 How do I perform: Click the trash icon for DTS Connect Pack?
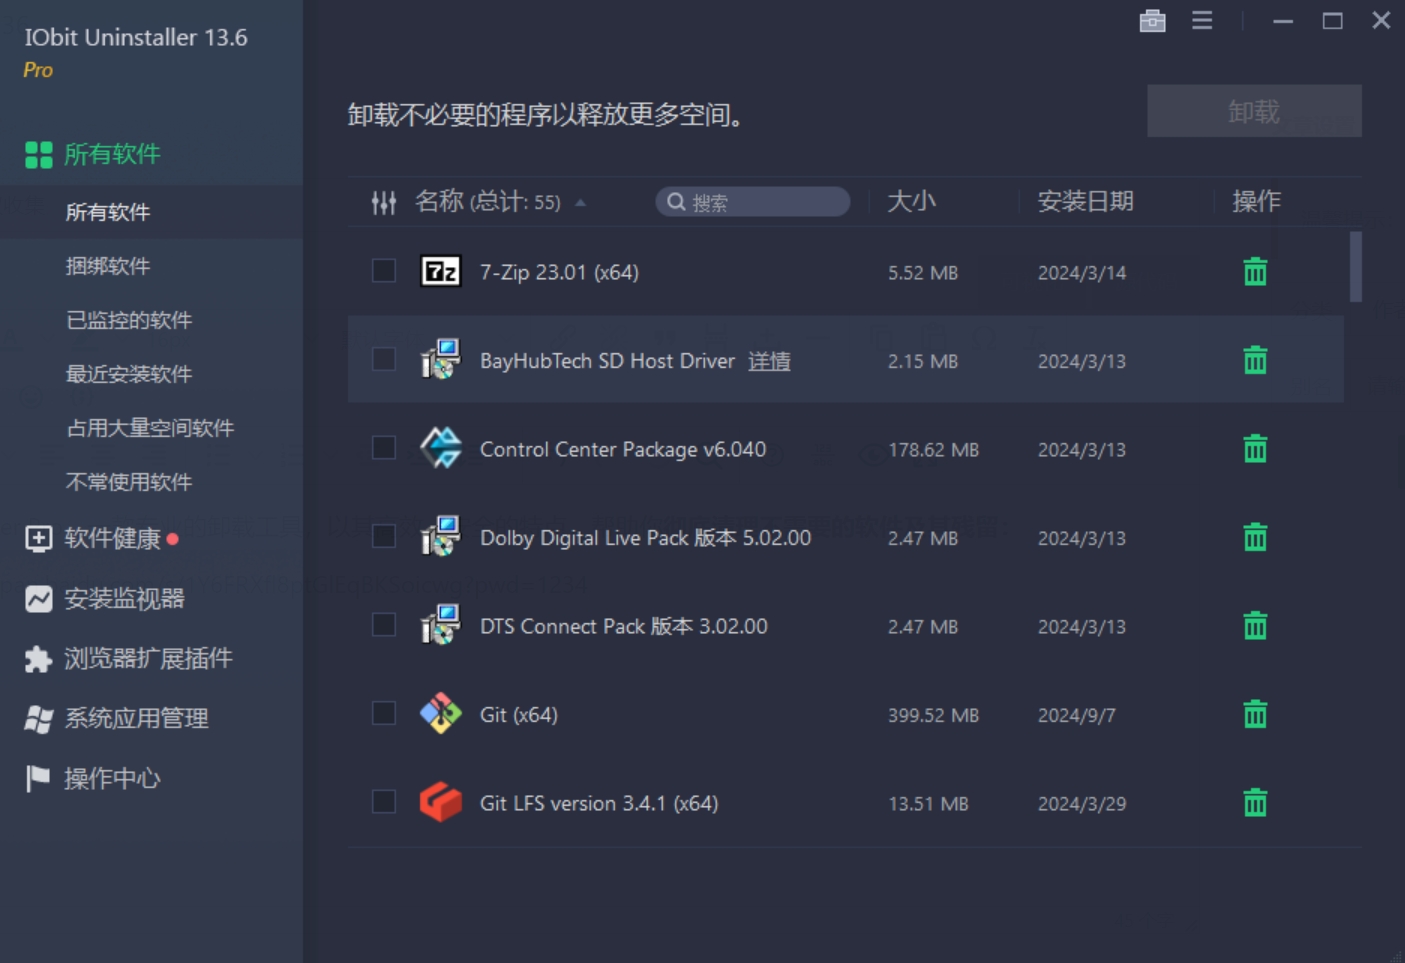(x=1255, y=625)
